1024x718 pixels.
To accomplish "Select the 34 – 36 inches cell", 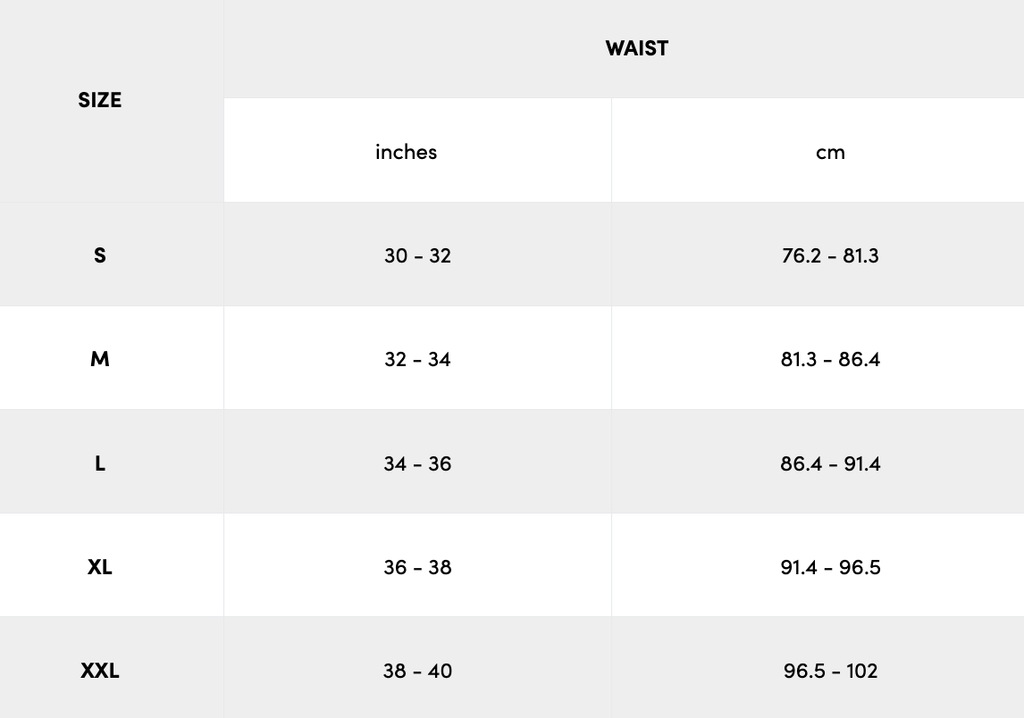I will point(417,463).
